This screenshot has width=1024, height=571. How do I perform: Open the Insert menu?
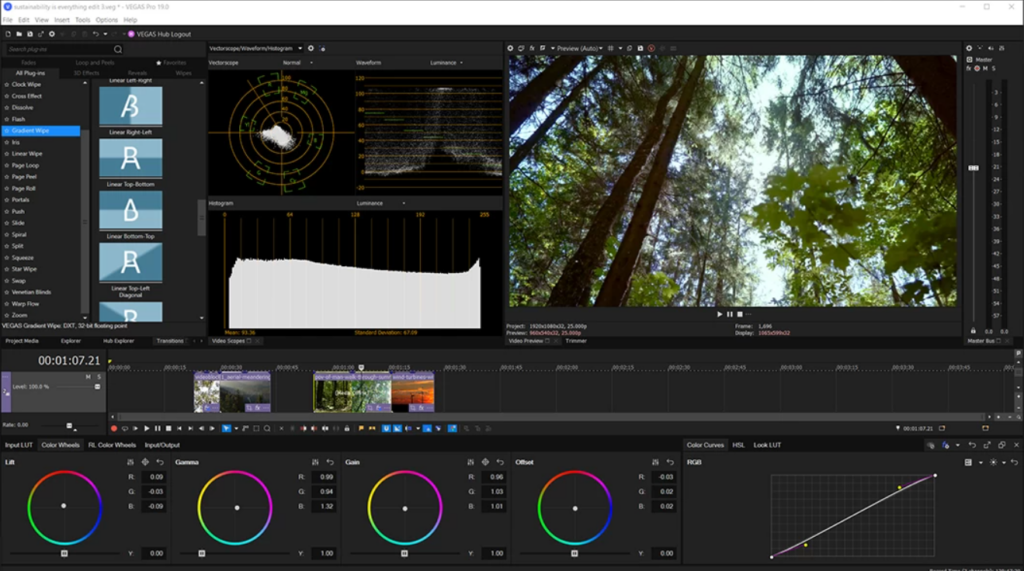(x=63, y=20)
